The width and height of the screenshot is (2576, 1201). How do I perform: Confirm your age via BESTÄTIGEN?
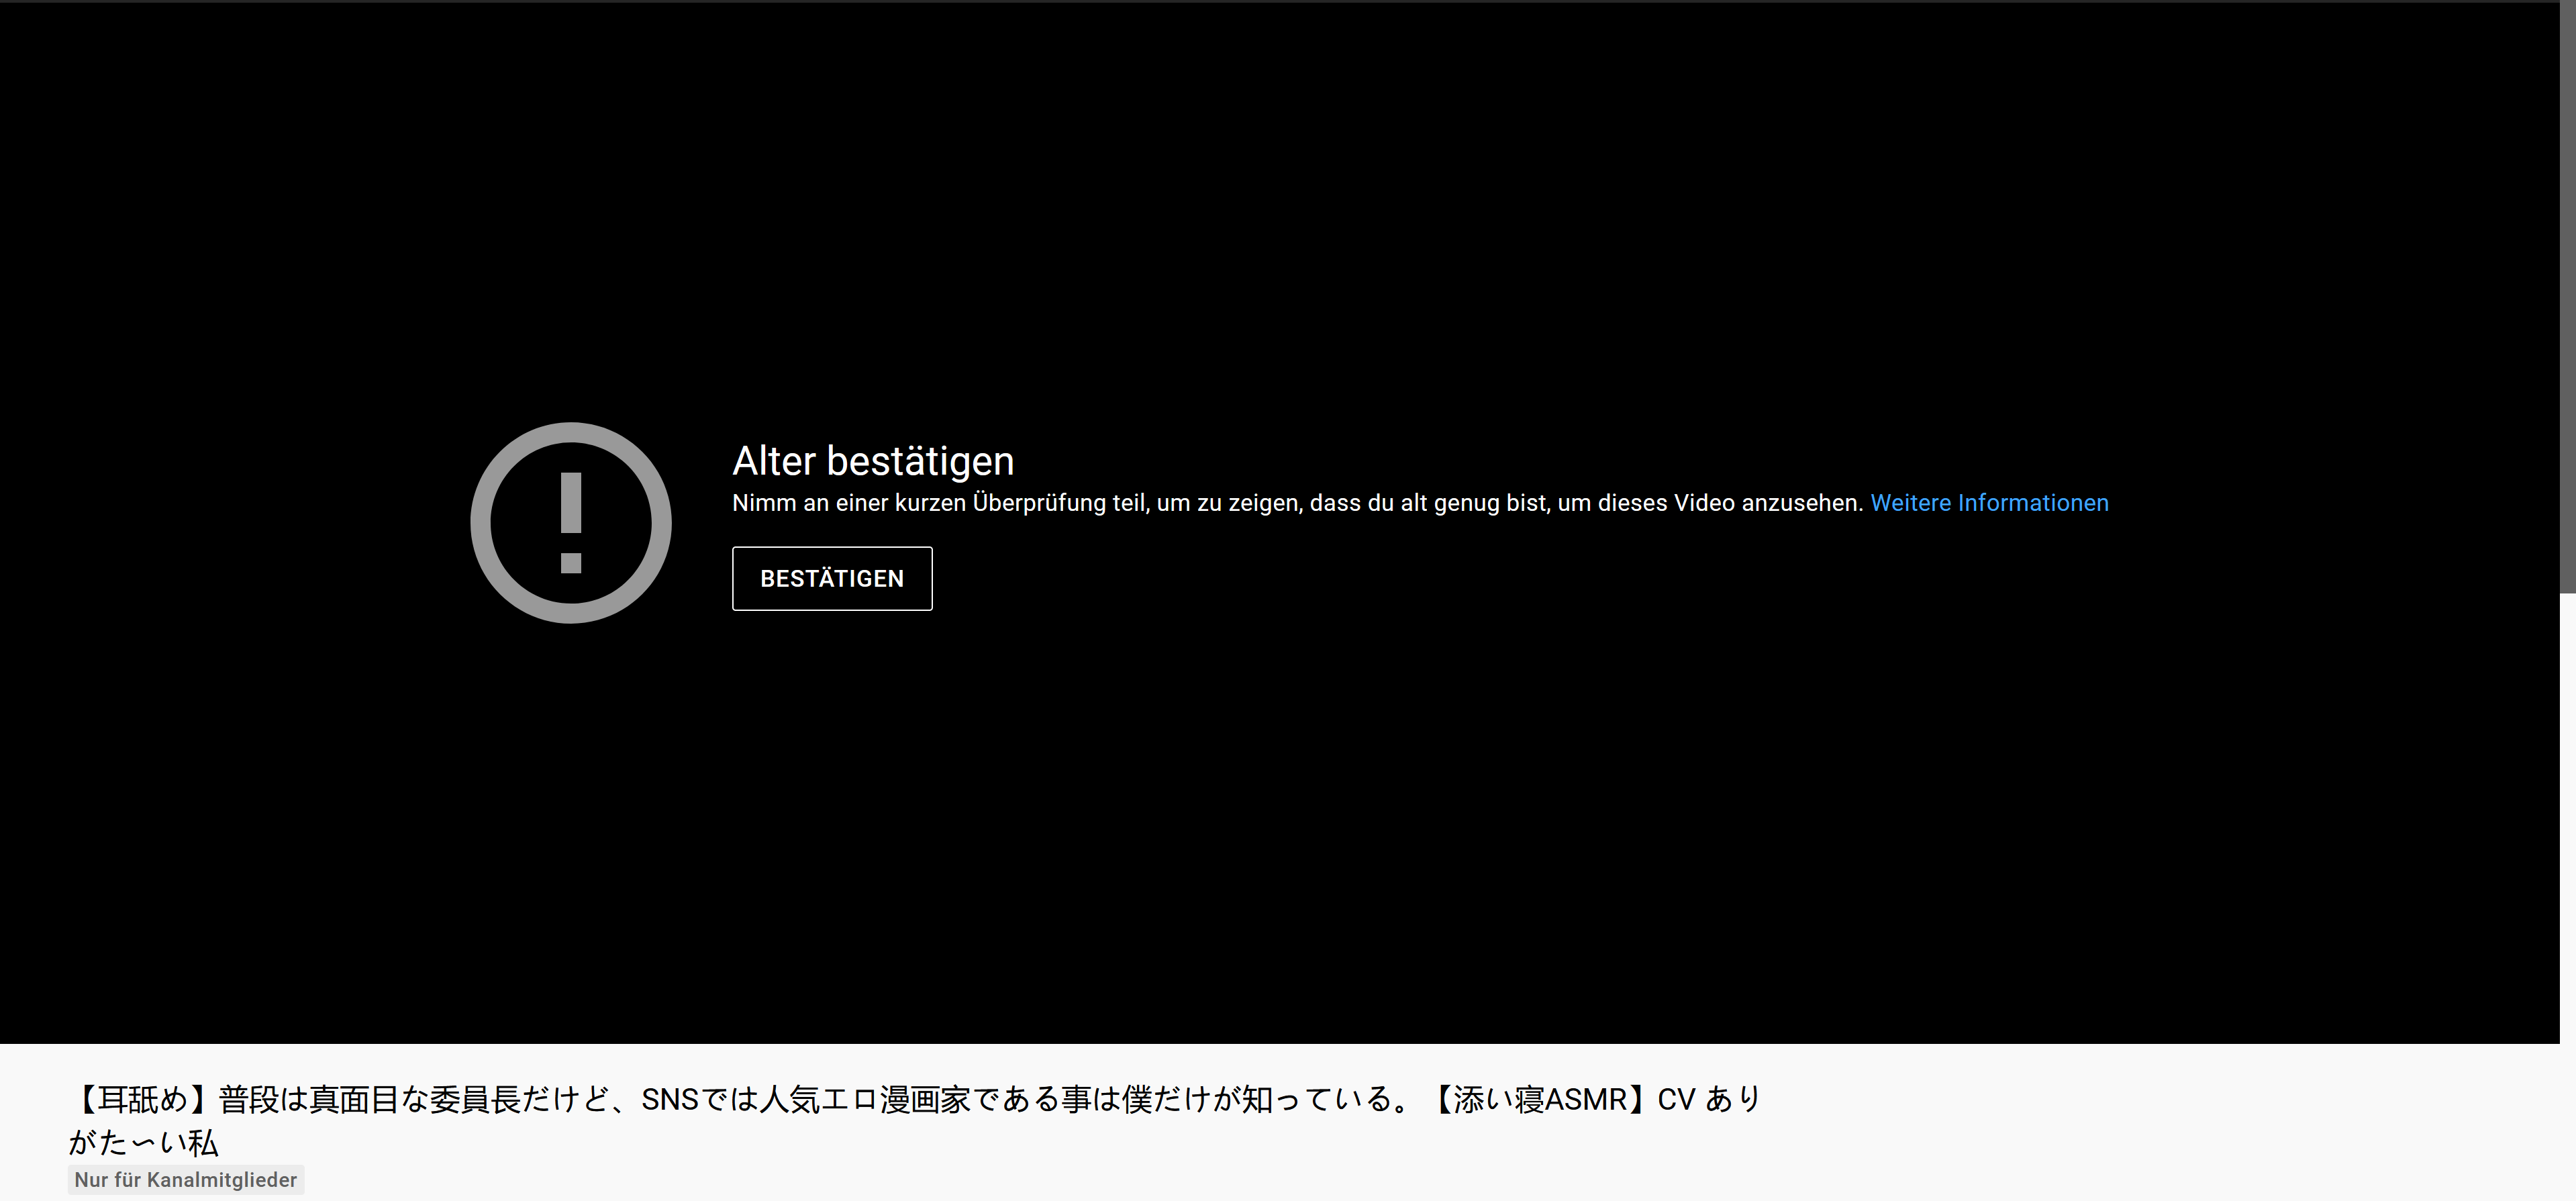tap(831, 578)
